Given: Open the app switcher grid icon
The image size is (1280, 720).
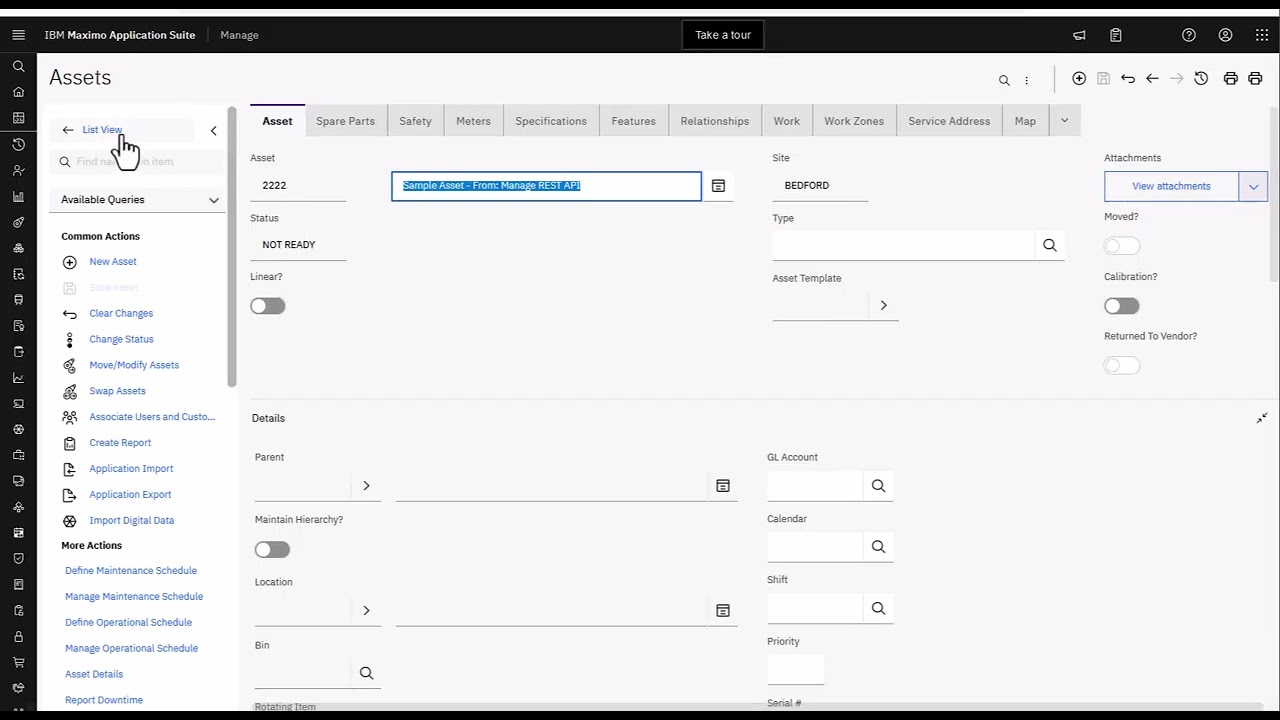Looking at the screenshot, I should coord(1262,35).
